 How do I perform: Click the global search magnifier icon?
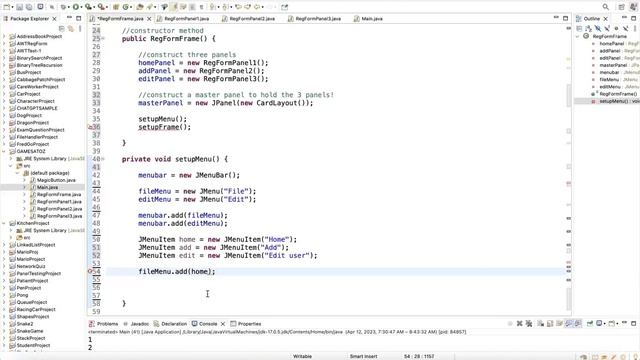tap(606, 7)
